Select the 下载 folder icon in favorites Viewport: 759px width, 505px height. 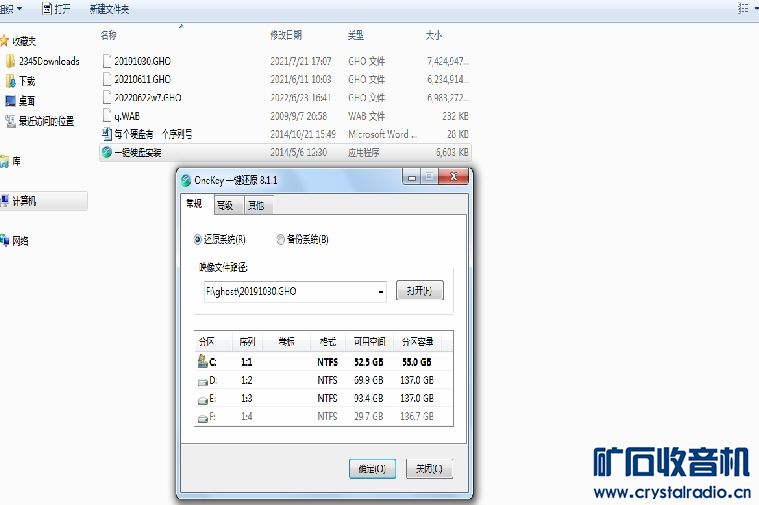point(10,81)
